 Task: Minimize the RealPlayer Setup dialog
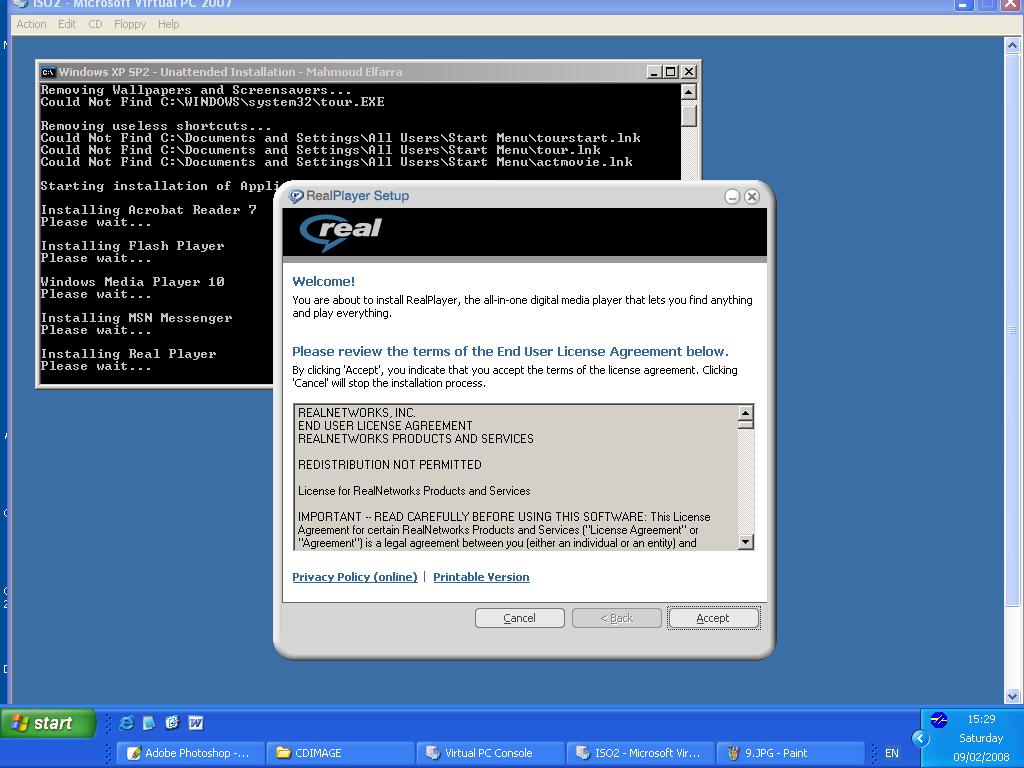click(732, 196)
